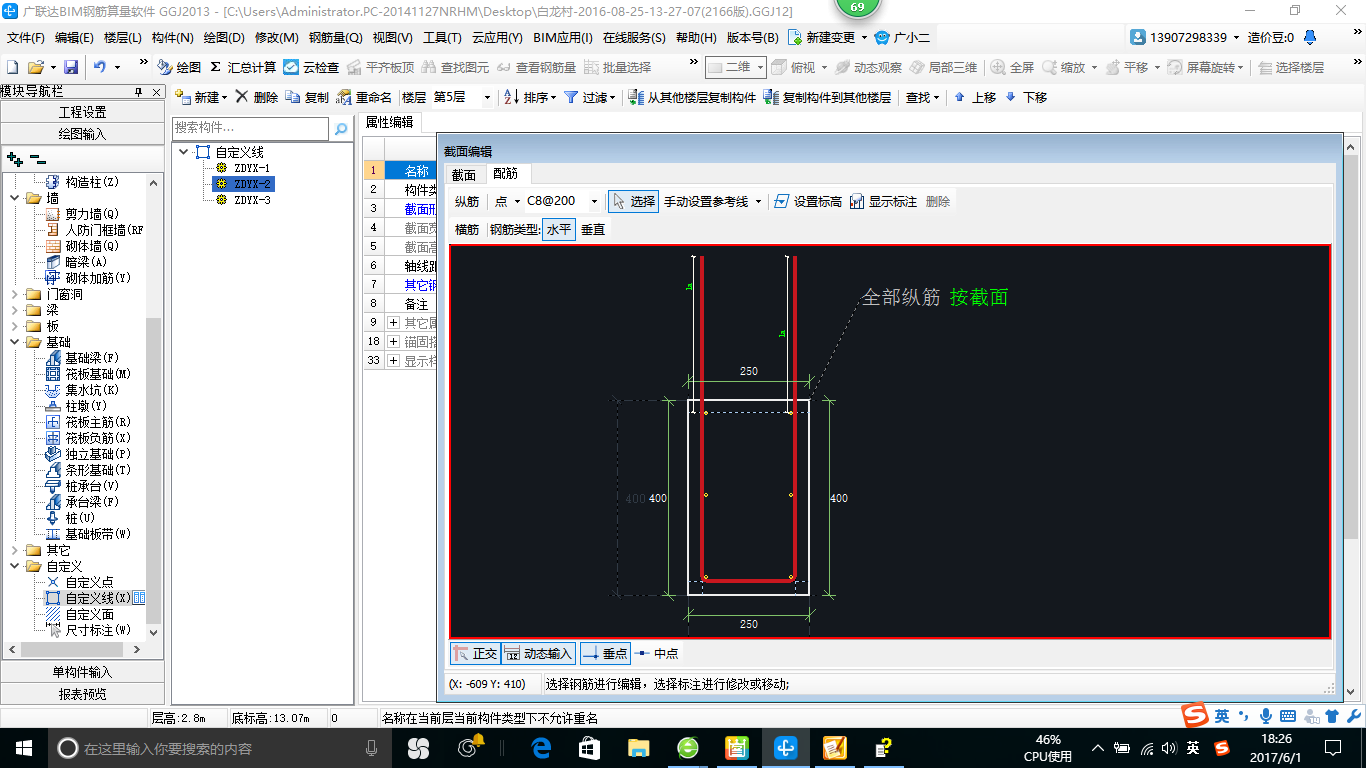Click the save disk icon
The image size is (1366, 768).
[71, 67]
